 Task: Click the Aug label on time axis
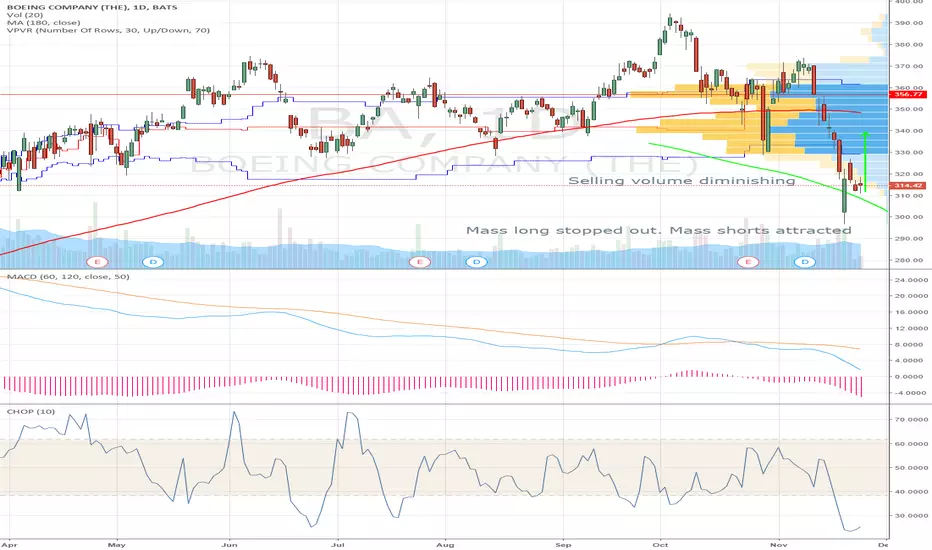pyautogui.click(x=445, y=544)
